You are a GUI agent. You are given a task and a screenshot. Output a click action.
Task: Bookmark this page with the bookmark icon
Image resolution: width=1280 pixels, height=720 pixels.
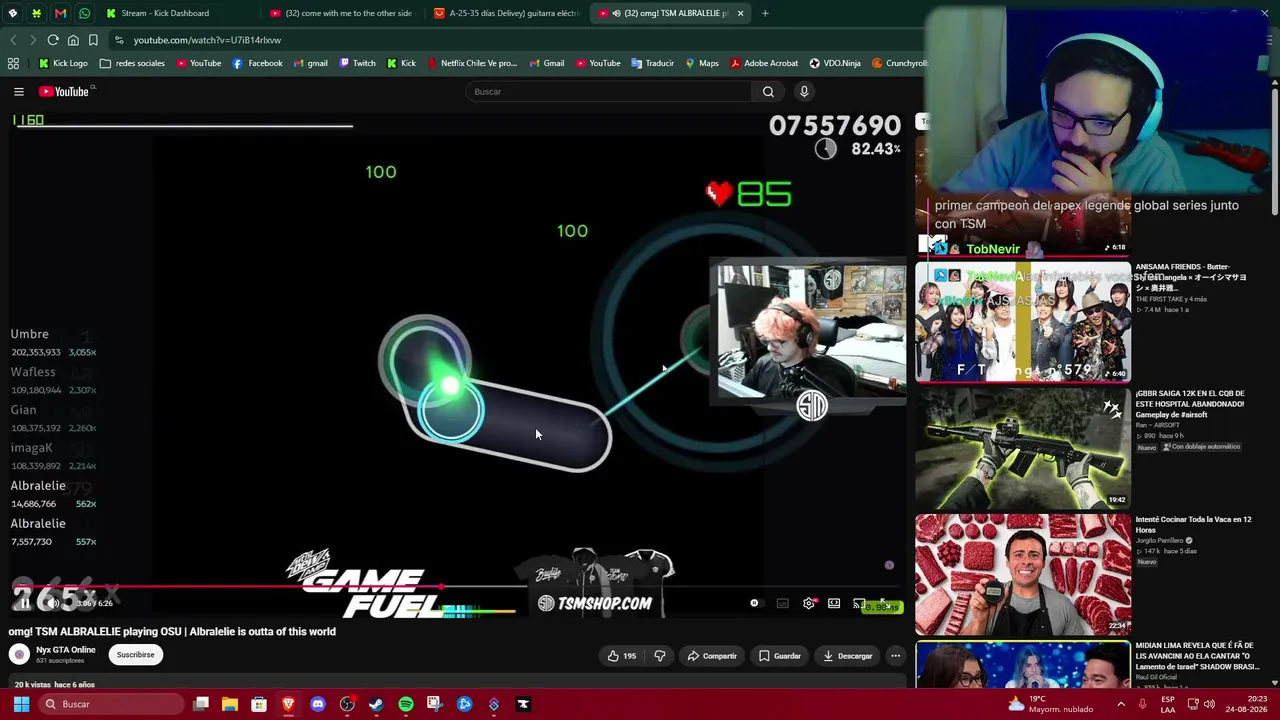pyautogui.click(x=93, y=40)
